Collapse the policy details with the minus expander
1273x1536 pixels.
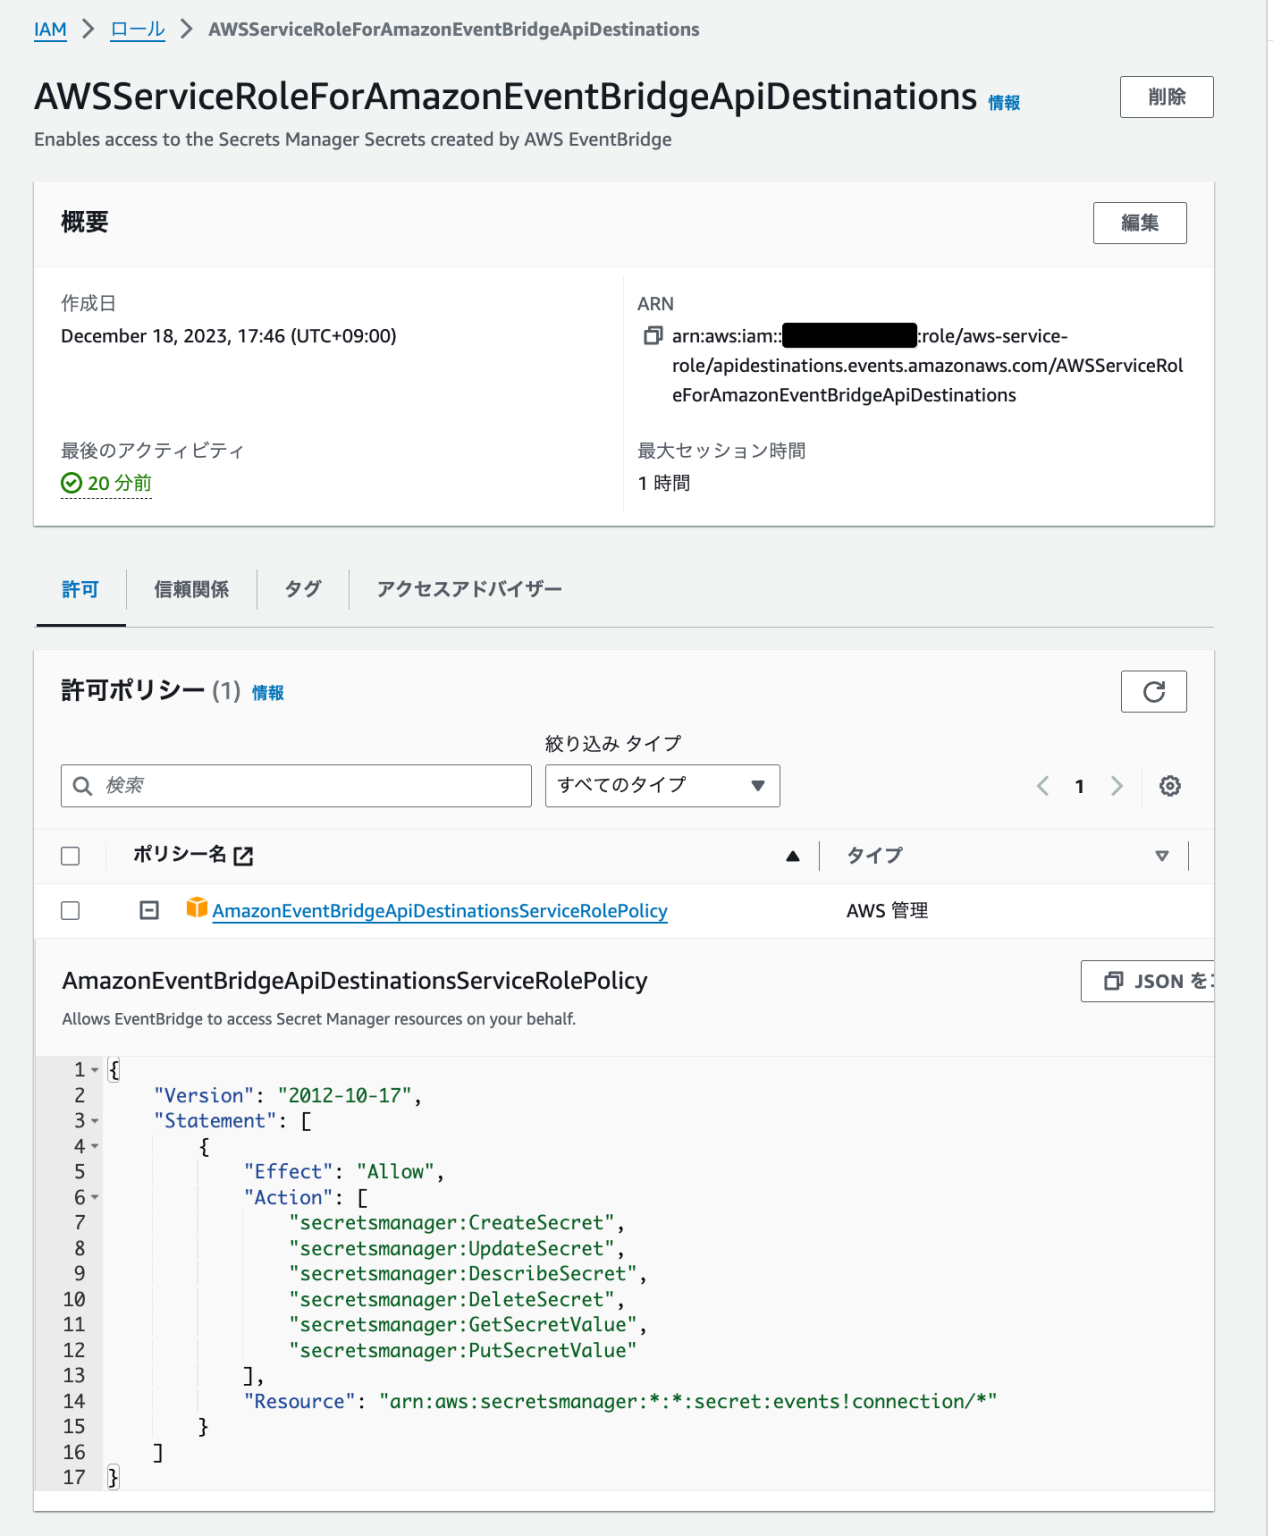pyautogui.click(x=148, y=910)
